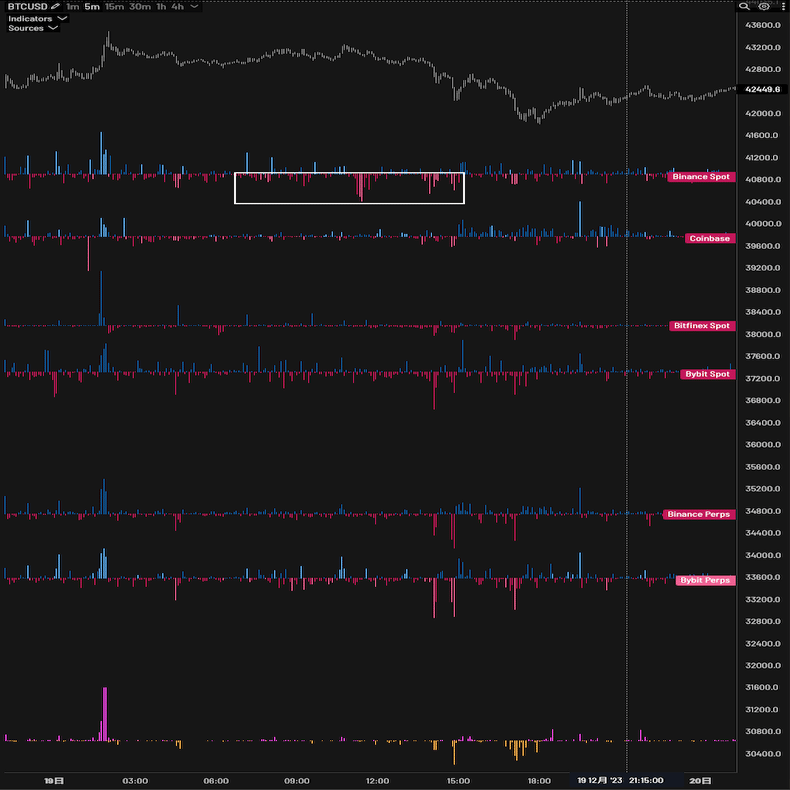Select the Coinbase series label
This screenshot has height=790, width=790.
click(709, 238)
